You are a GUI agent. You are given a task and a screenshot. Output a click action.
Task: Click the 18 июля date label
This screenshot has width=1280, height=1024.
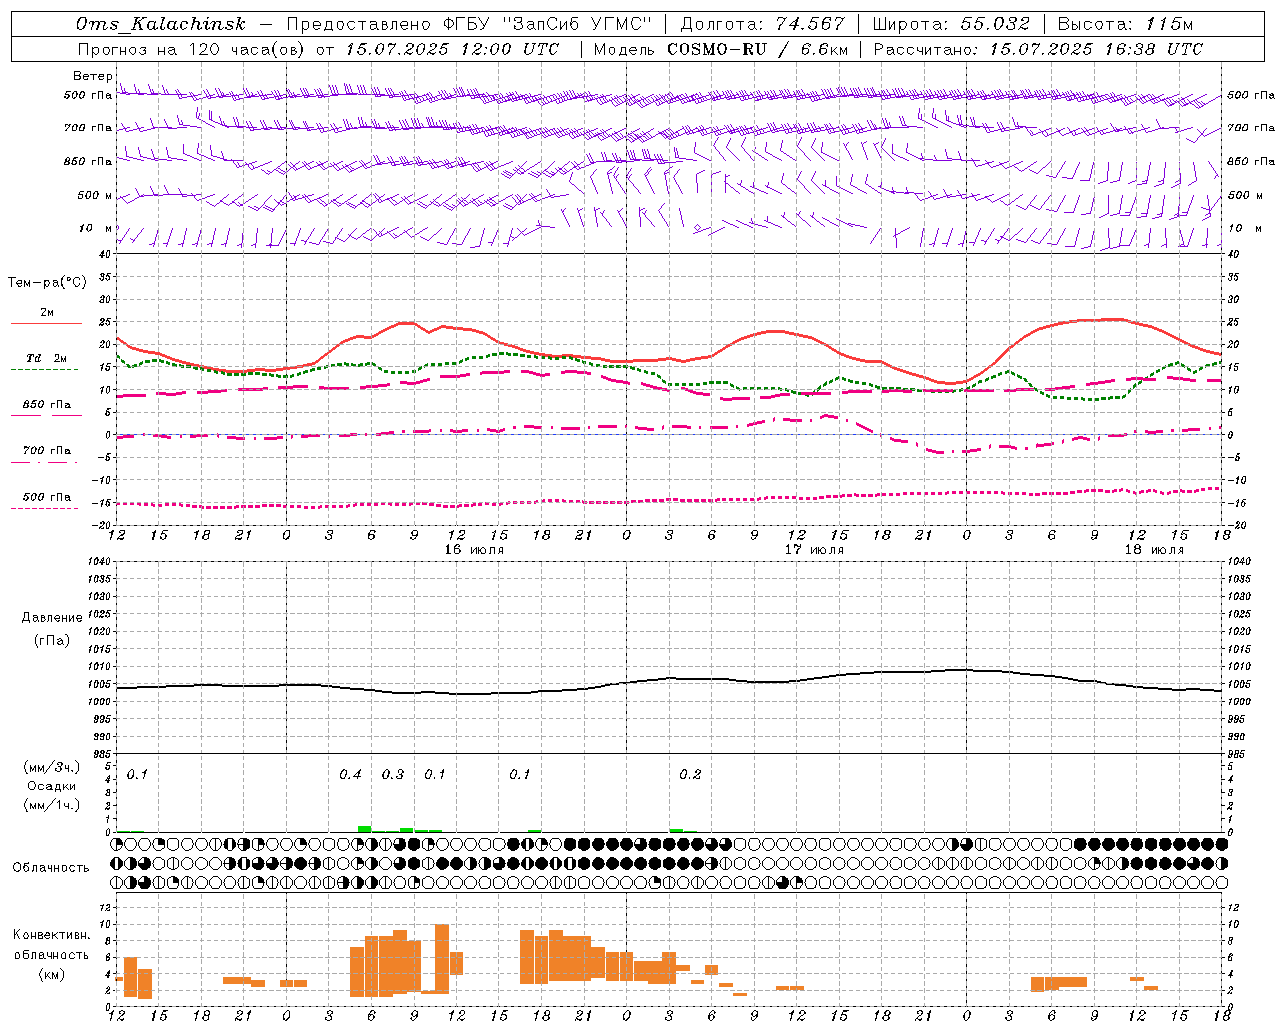coord(1154,549)
